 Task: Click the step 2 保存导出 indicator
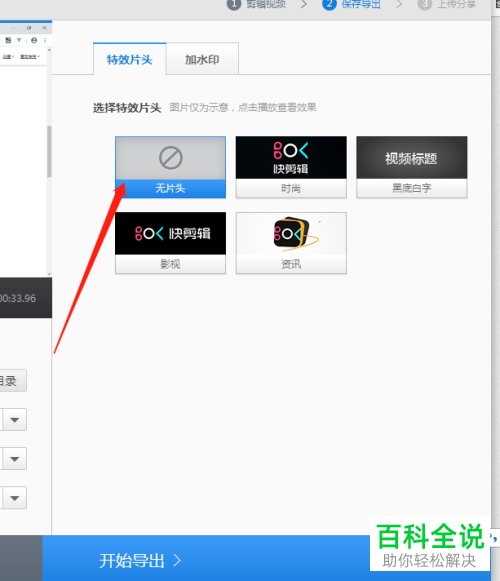pyautogui.click(x=351, y=4)
